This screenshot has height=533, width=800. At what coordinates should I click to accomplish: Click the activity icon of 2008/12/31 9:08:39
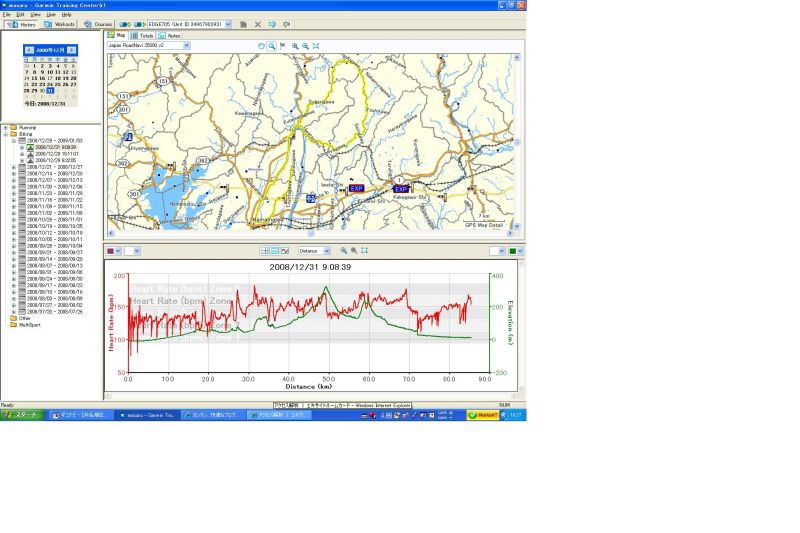[x=30, y=147]
